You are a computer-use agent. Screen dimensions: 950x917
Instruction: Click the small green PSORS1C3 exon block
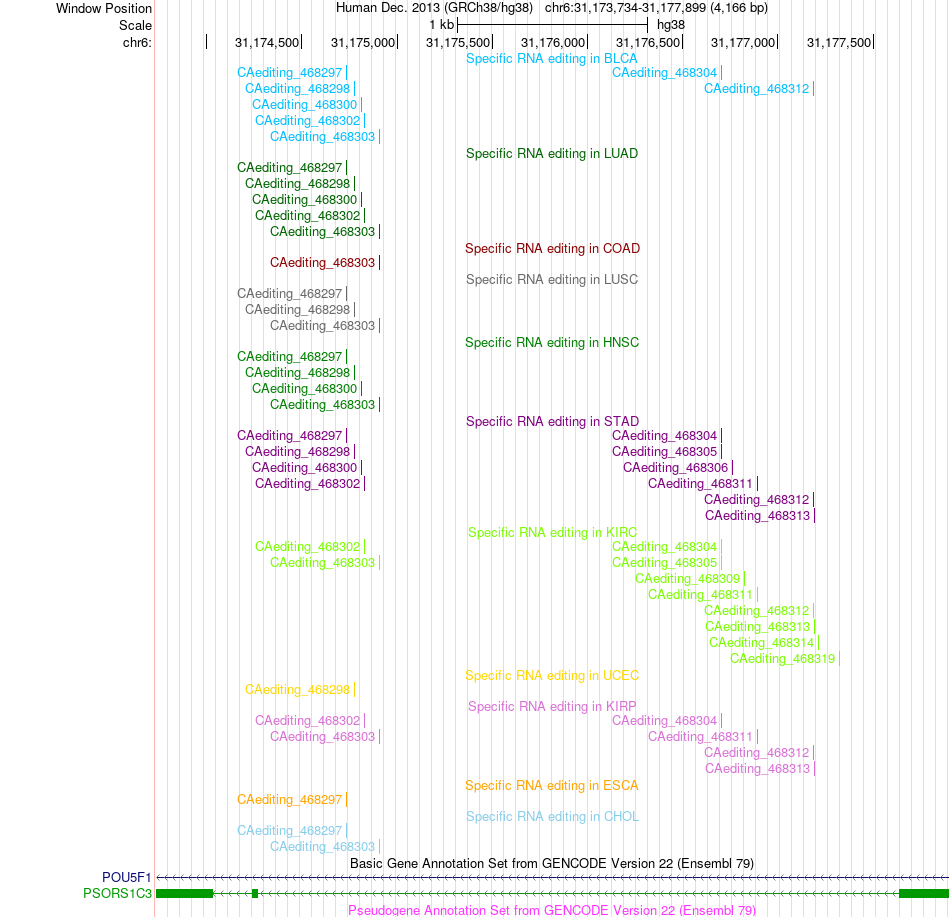[x=255, y=893]
